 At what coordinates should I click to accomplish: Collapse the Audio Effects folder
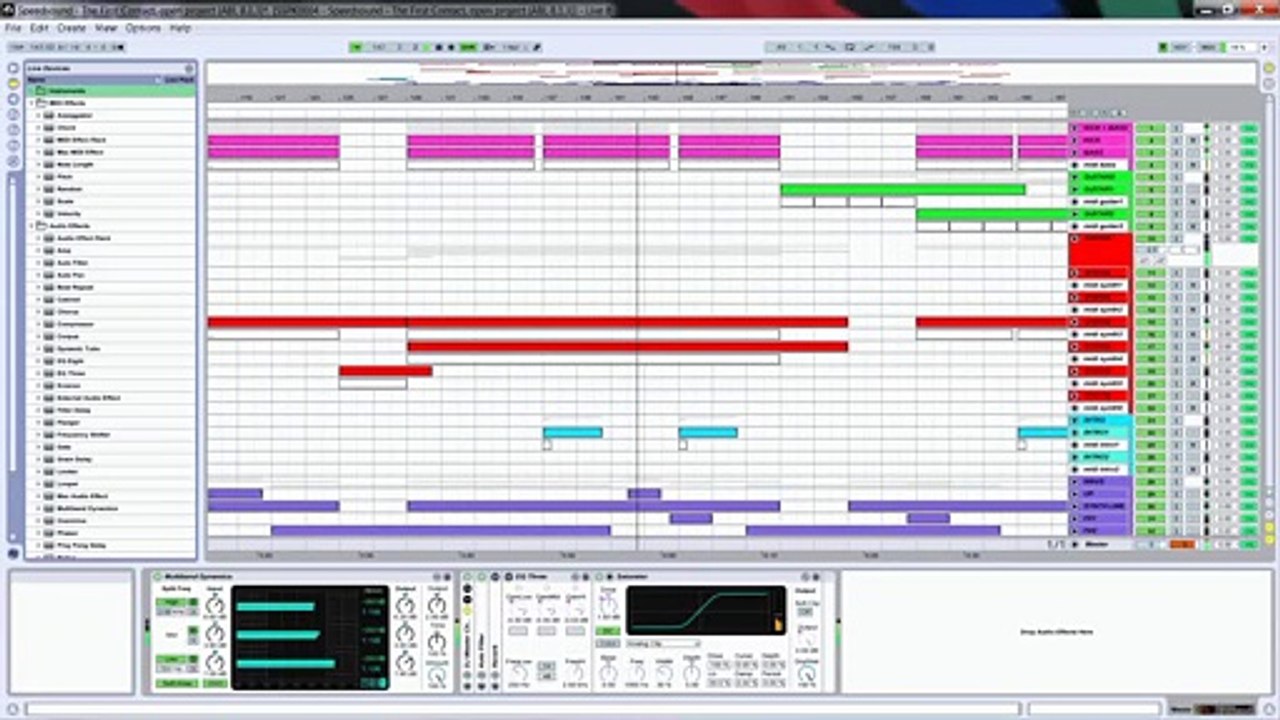click(x=32, y=226)
